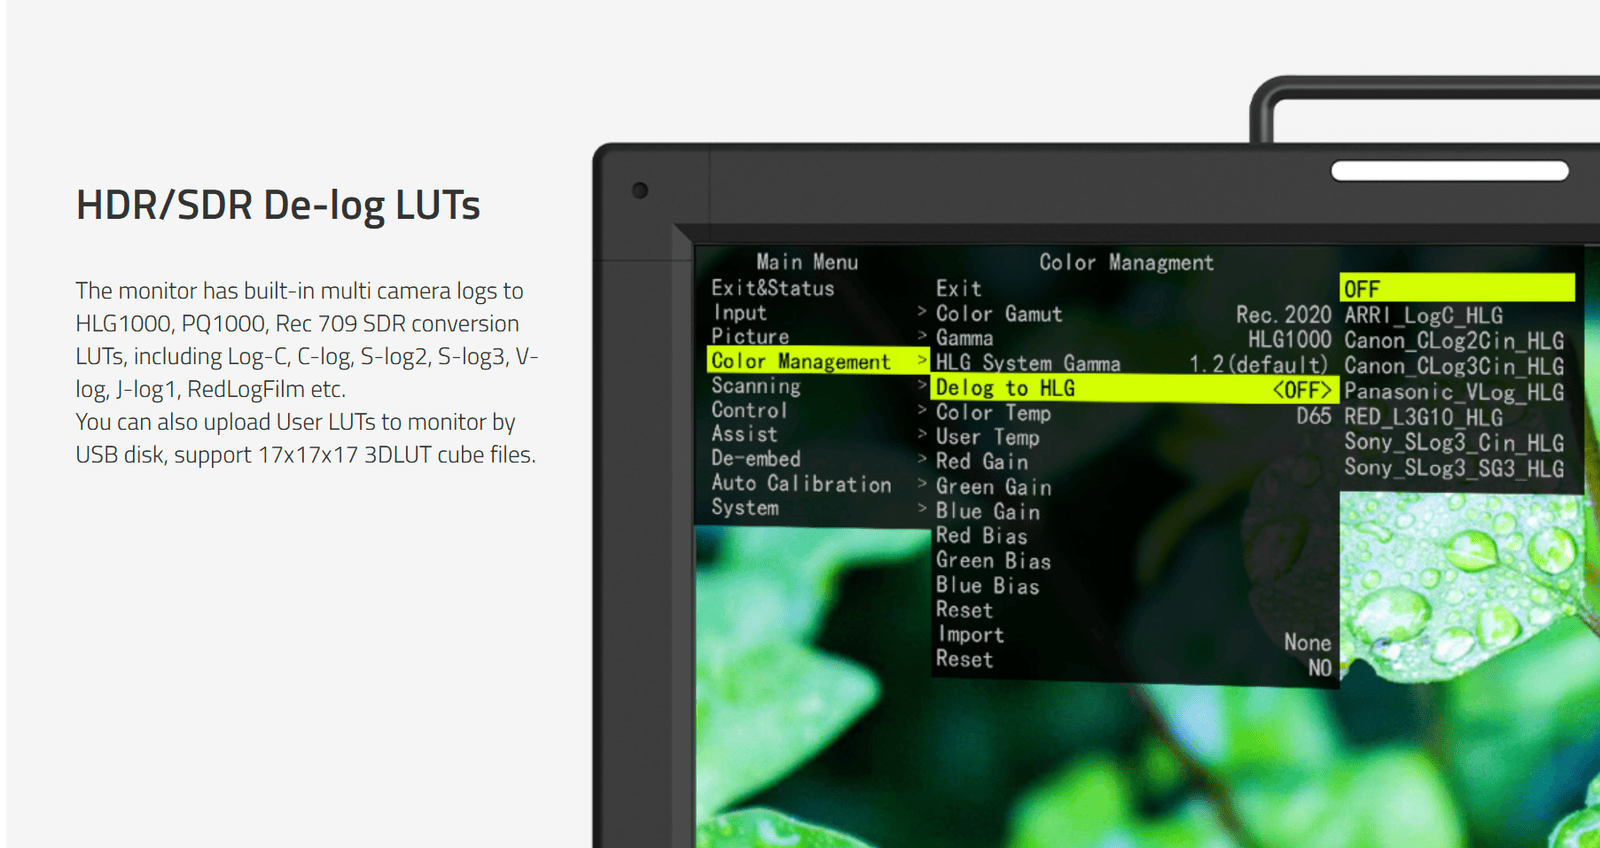This screenshot has width=1600, height=848.
Task: Click the HDR/SDR De-log LUTs heading
Action: pos(278,205)
